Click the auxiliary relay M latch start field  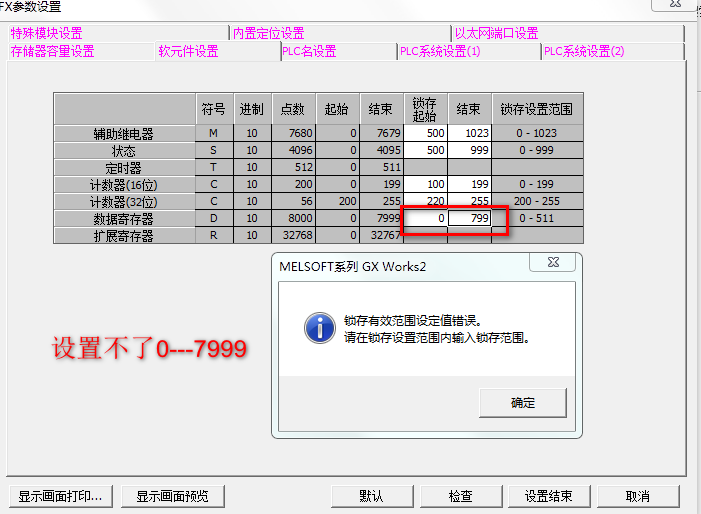point(425,133)
